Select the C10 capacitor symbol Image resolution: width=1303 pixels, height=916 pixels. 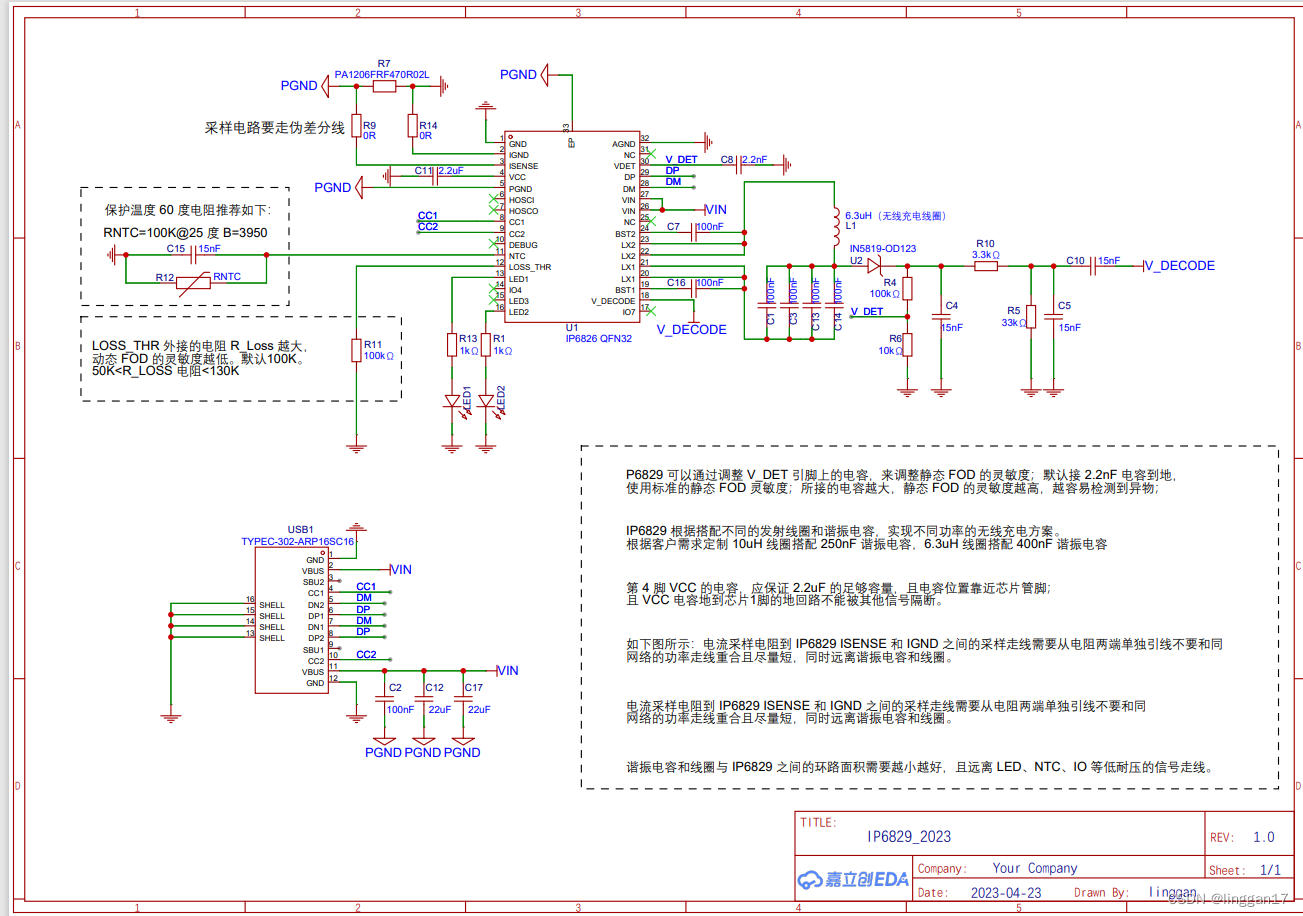click(x=1092, y=266)
